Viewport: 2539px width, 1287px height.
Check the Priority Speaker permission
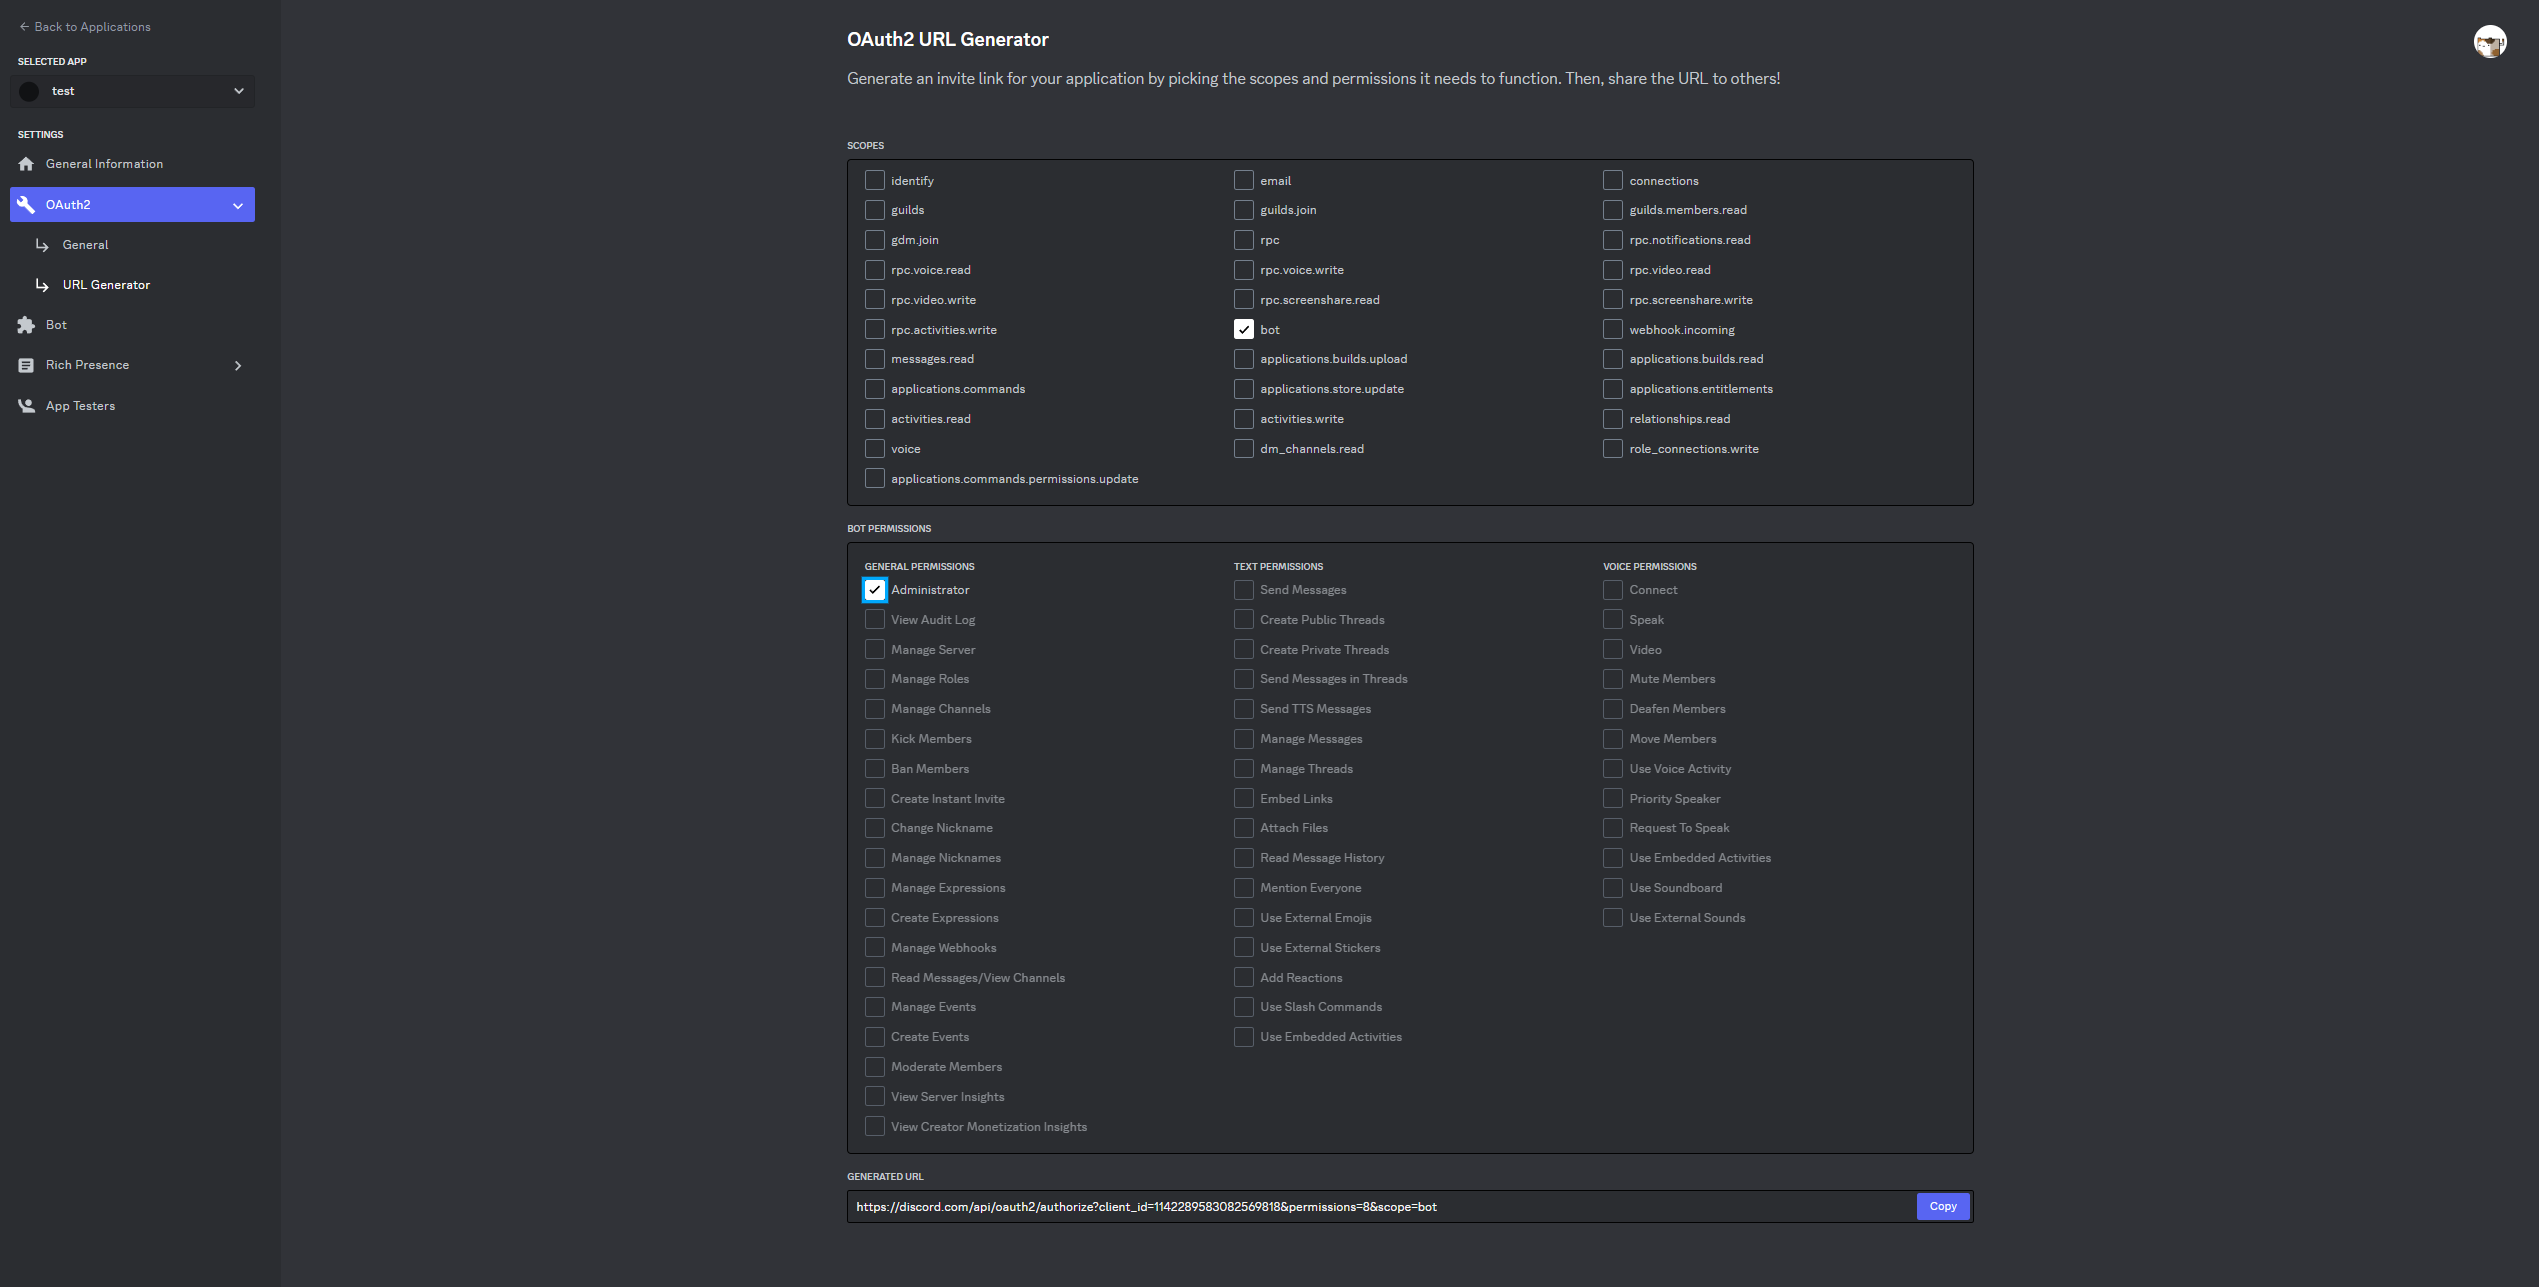pos(1612,799)
